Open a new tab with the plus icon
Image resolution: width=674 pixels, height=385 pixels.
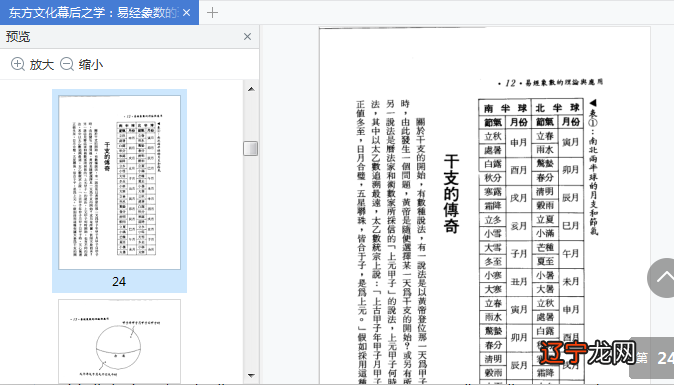point(212,12)
